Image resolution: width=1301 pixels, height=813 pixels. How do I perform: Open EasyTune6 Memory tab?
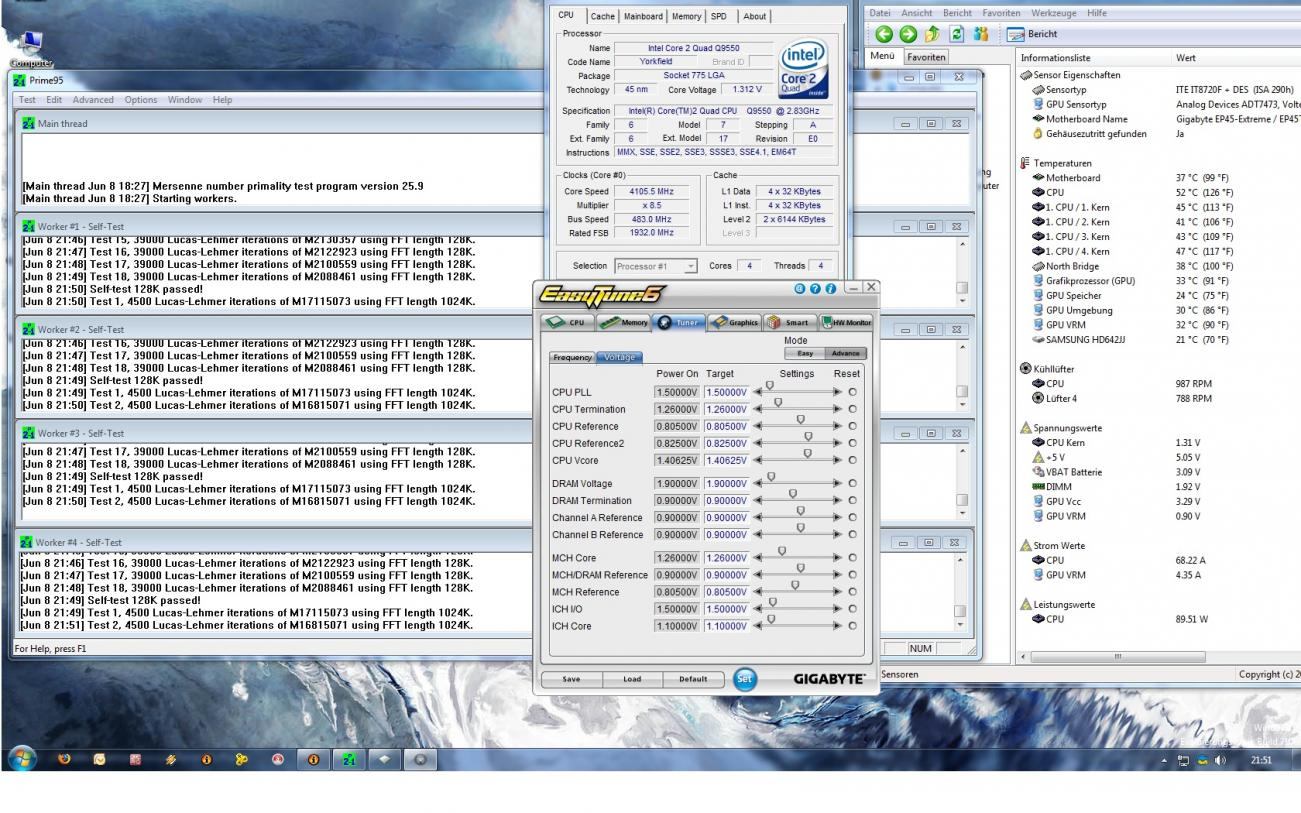[623, 322]
